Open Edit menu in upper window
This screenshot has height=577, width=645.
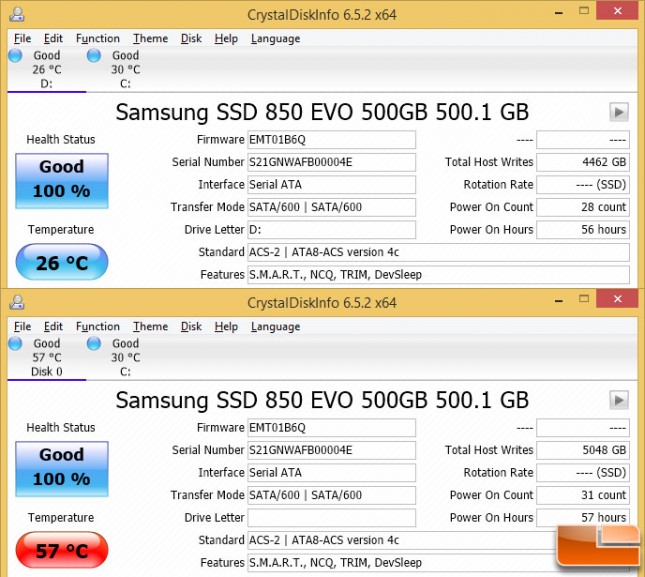pyautogui.click(x=53, y=39)
